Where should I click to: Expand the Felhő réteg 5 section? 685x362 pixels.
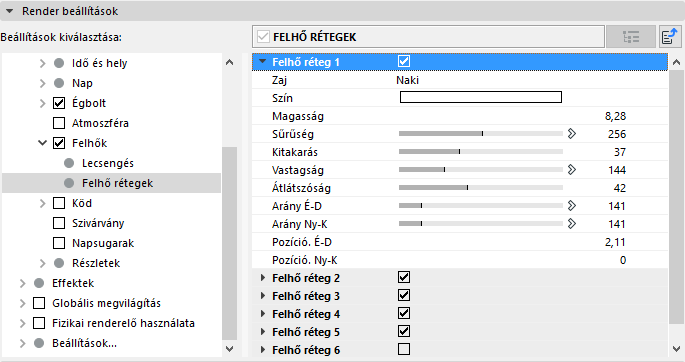[263, 332]
